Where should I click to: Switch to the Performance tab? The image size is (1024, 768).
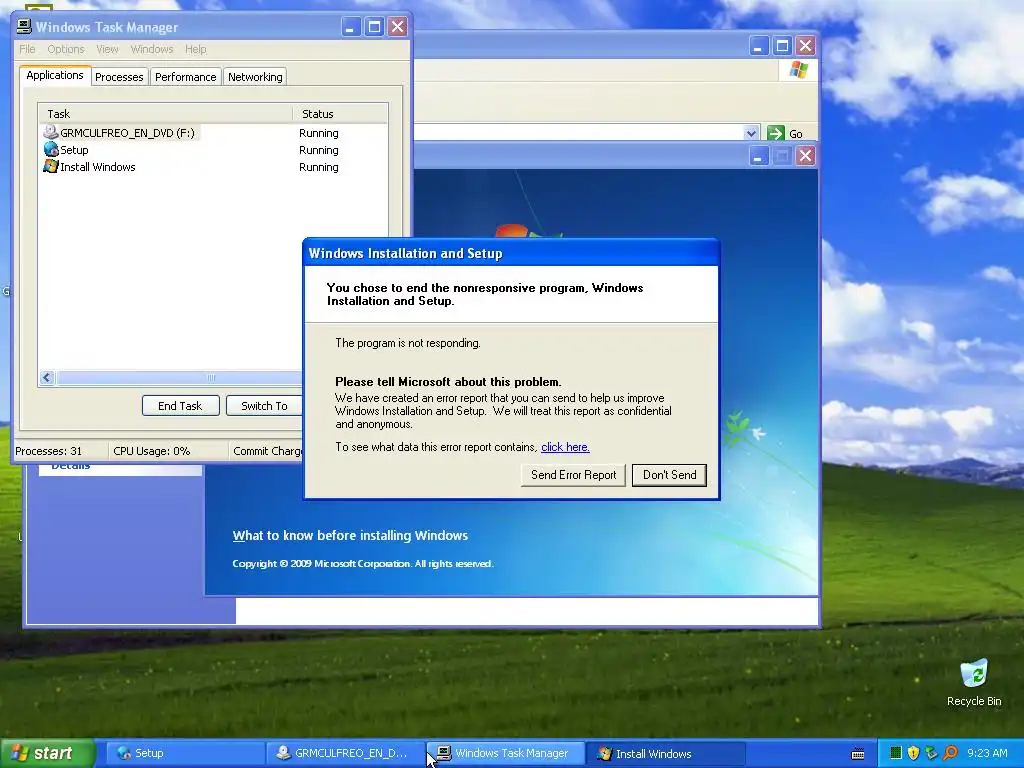point(185,76)
